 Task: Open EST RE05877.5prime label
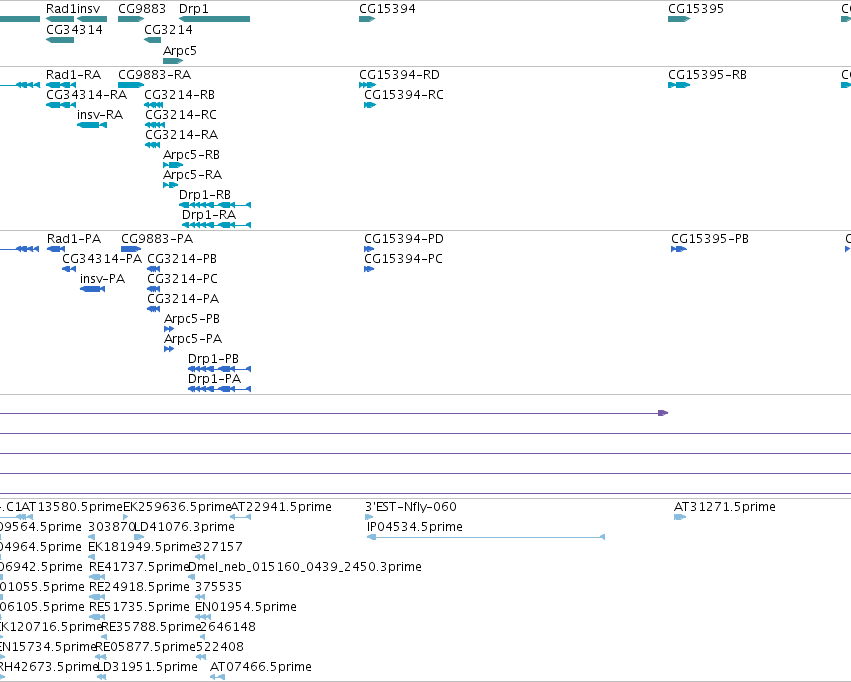pyautogui.click(x=145, y=646)
